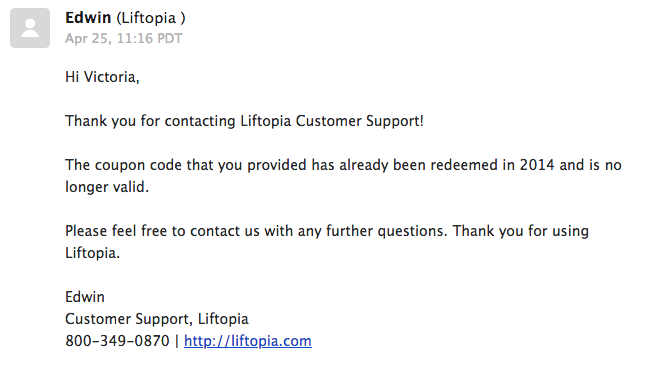Click the greeting line Hi Victoria

[102, 77]
